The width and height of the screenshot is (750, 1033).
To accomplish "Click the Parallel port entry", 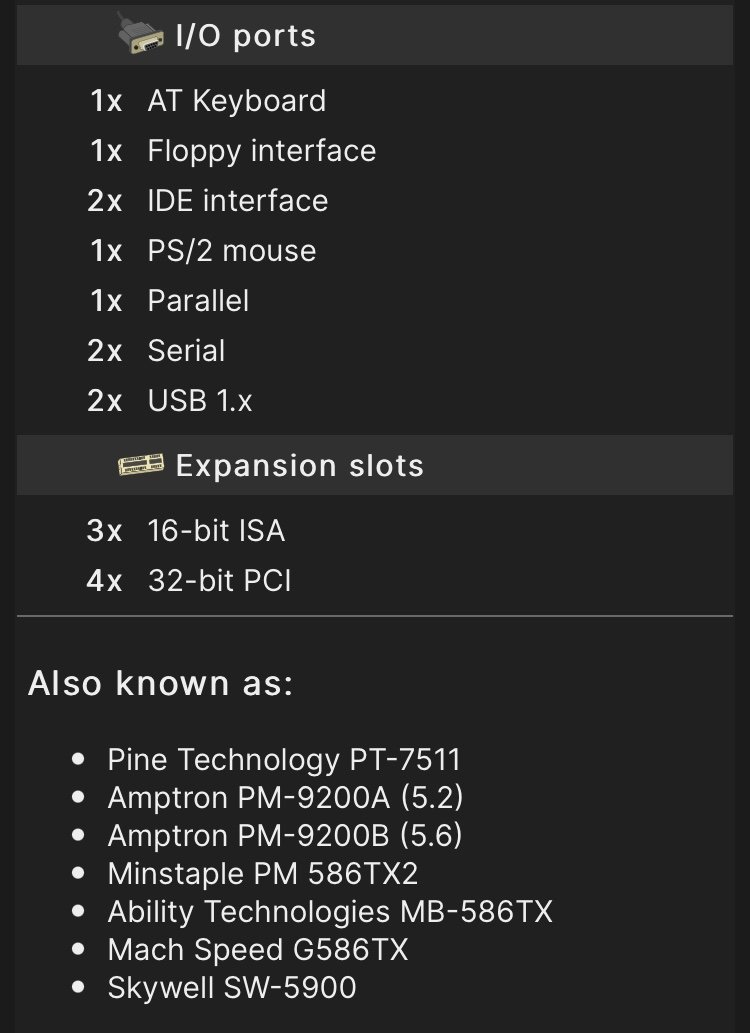I will coord(198,301).
